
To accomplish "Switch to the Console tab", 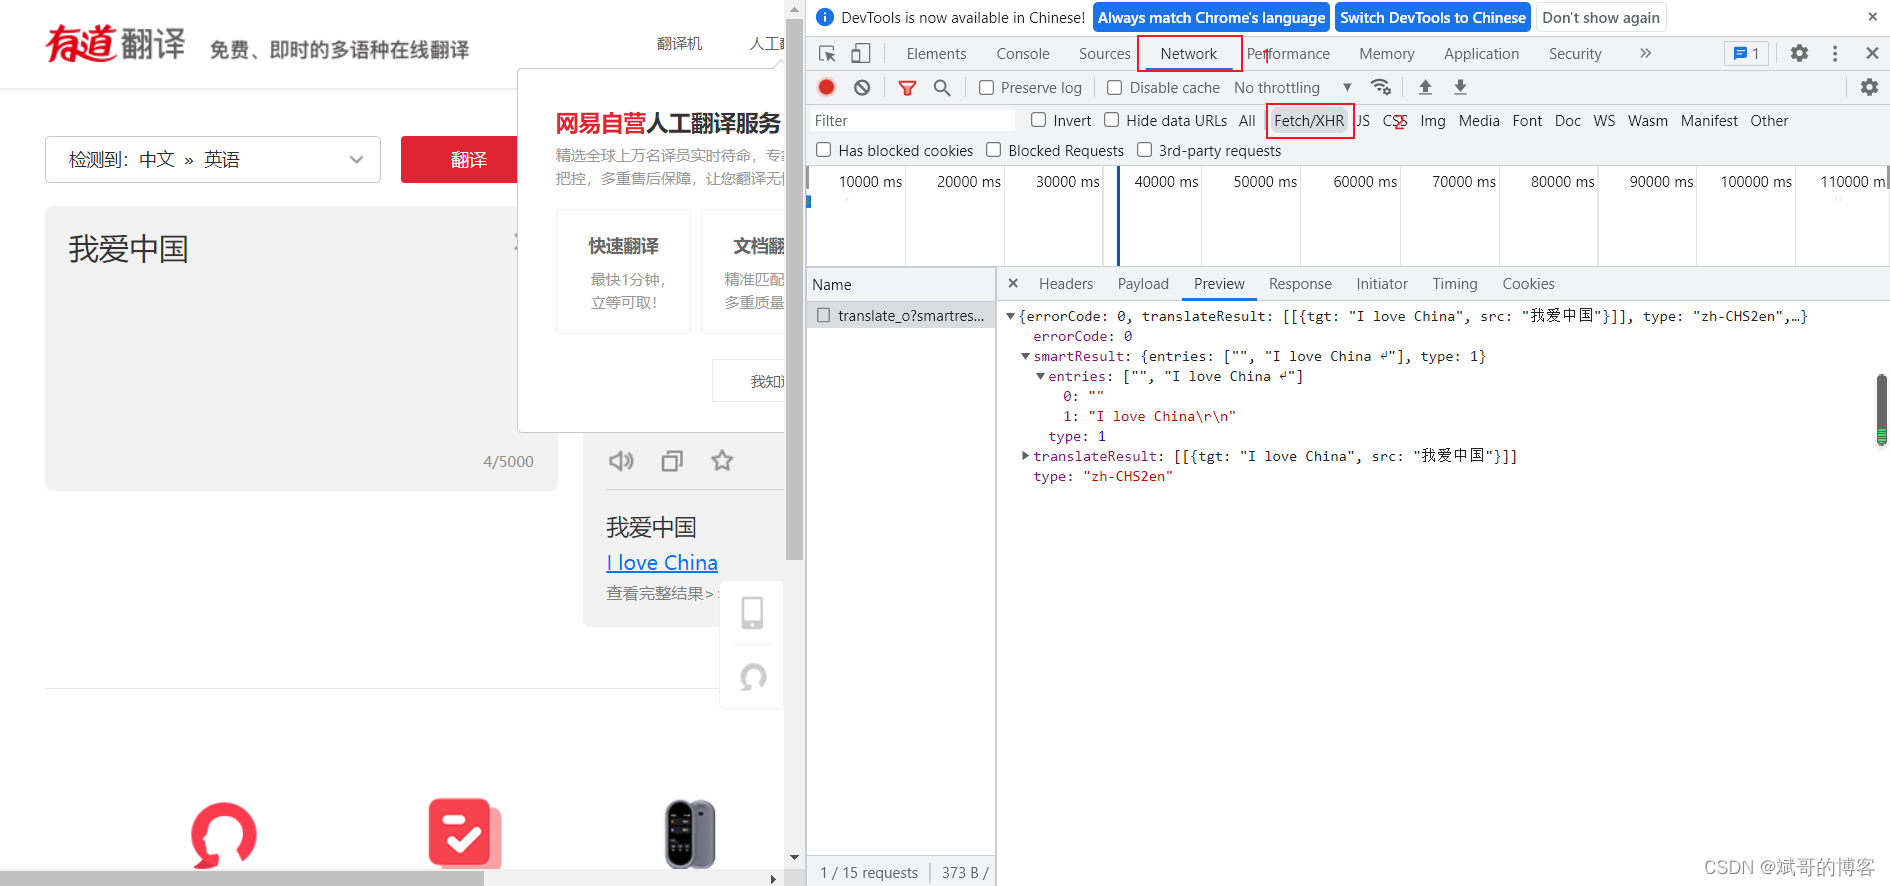I will 1022,54.
